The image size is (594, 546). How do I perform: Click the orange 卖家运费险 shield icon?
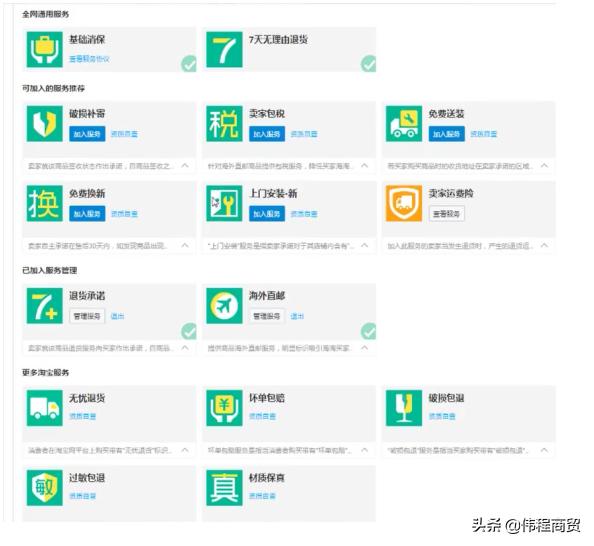(x=404, y=203)
